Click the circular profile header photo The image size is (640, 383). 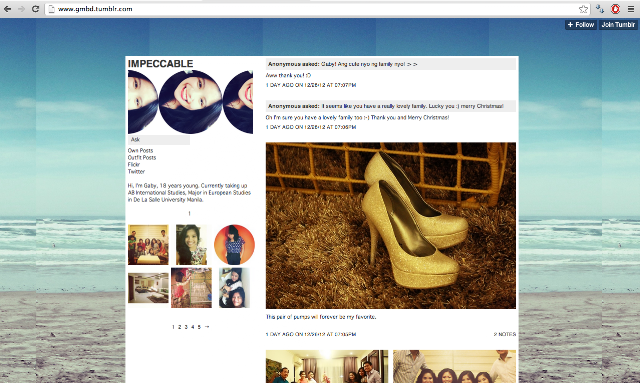190,102
